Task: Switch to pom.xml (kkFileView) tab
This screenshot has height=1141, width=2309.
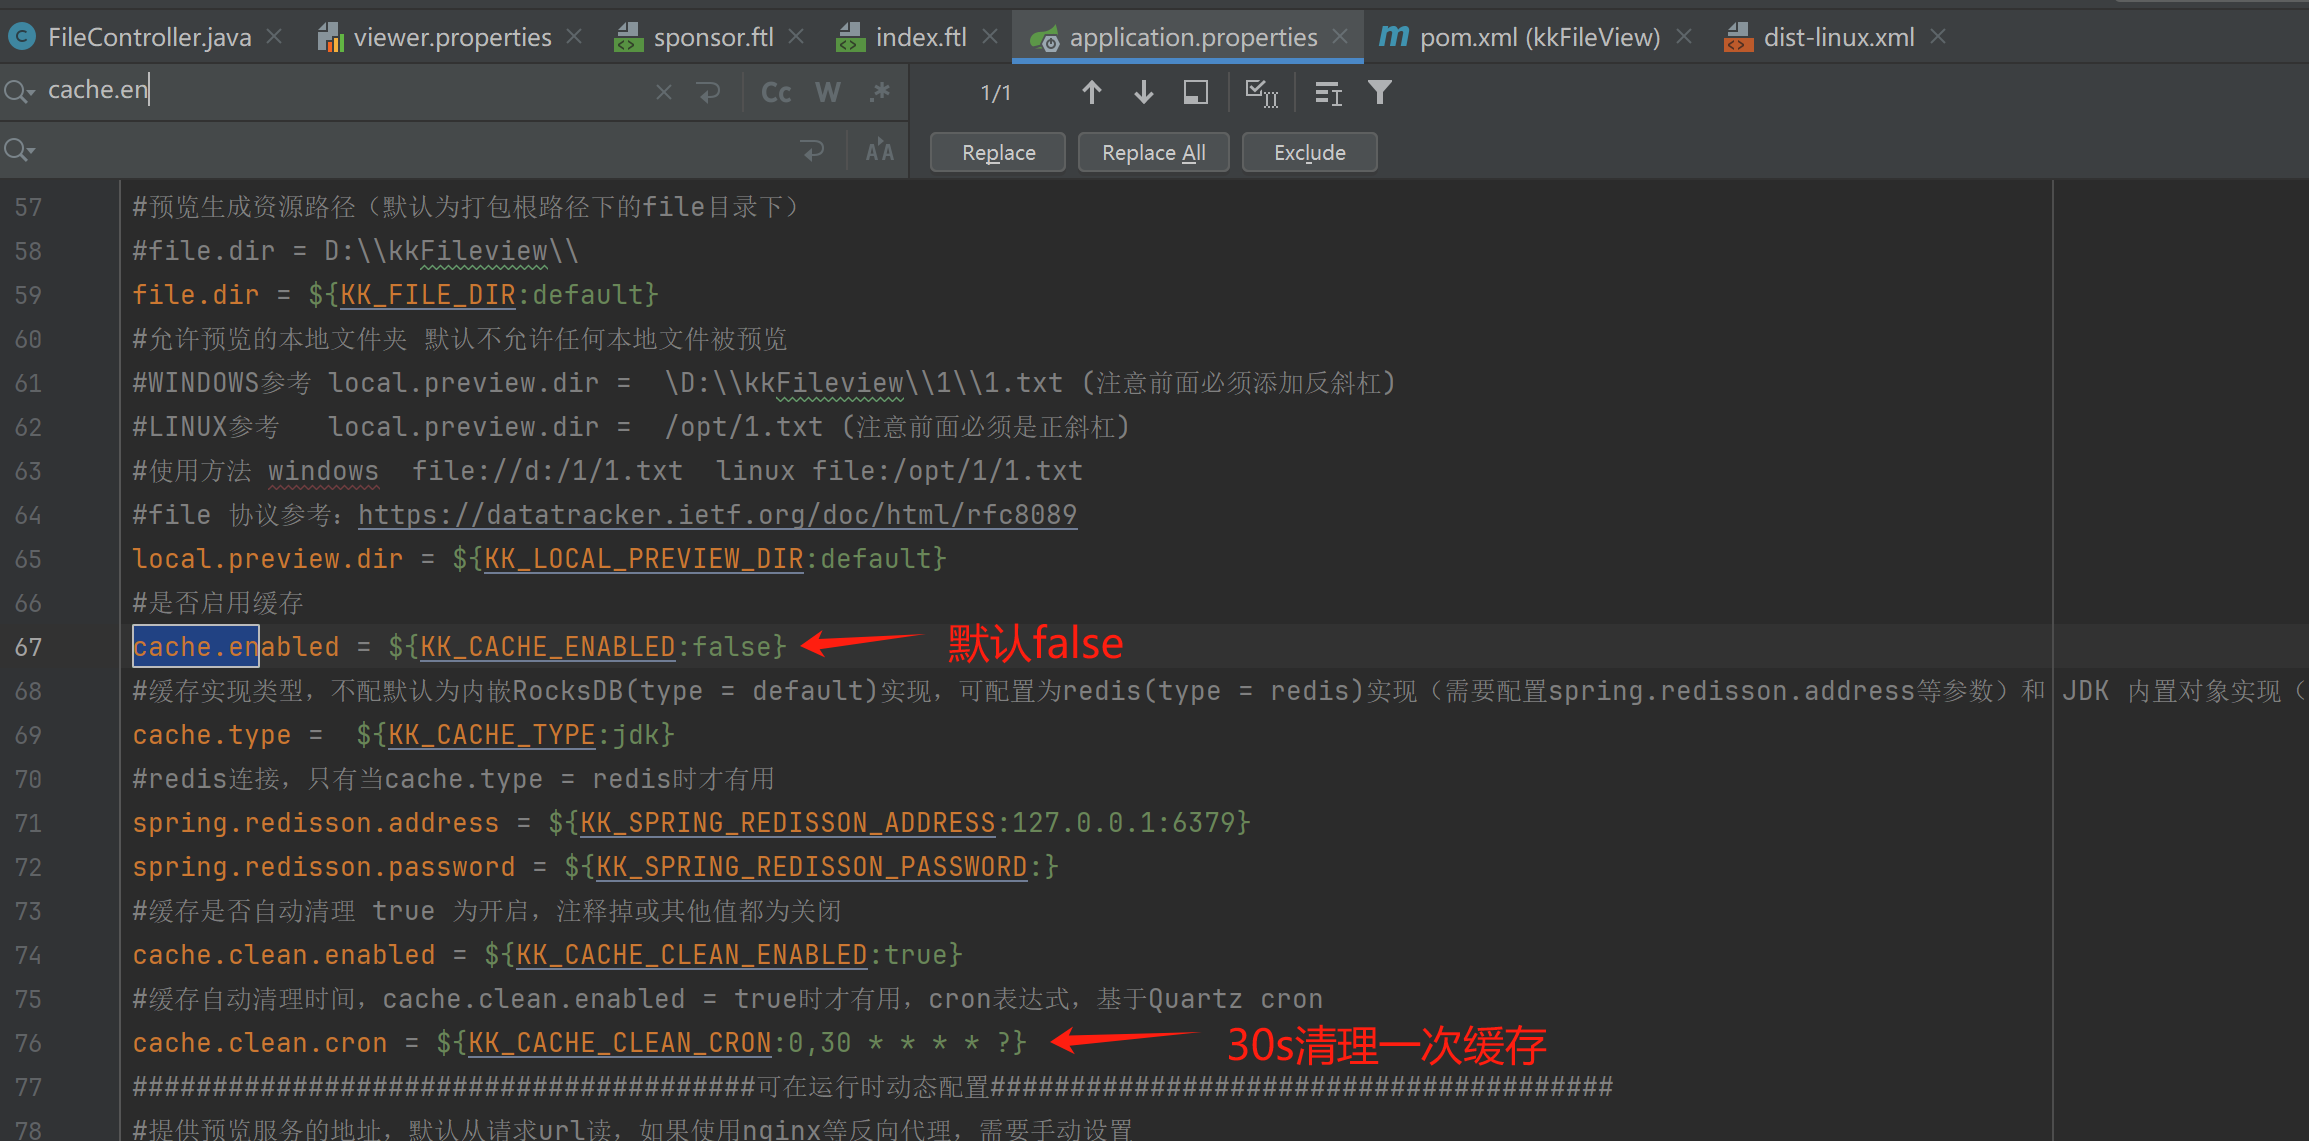Action: [1538, 37]
